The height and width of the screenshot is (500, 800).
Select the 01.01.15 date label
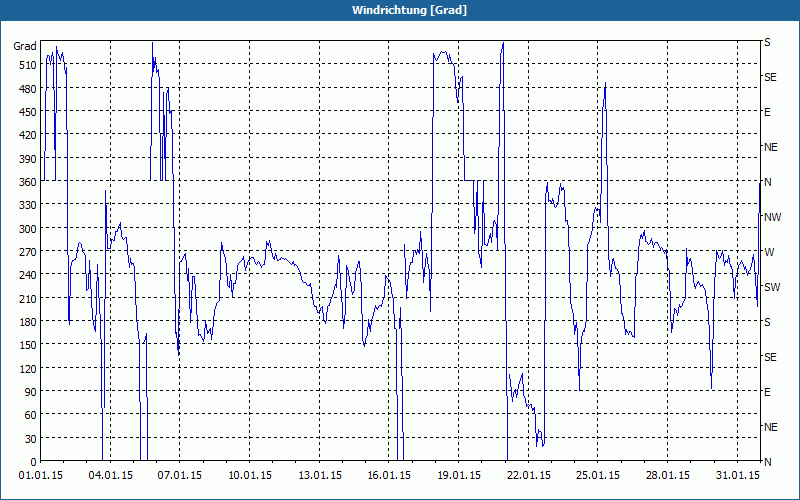(x=41, y=476)
